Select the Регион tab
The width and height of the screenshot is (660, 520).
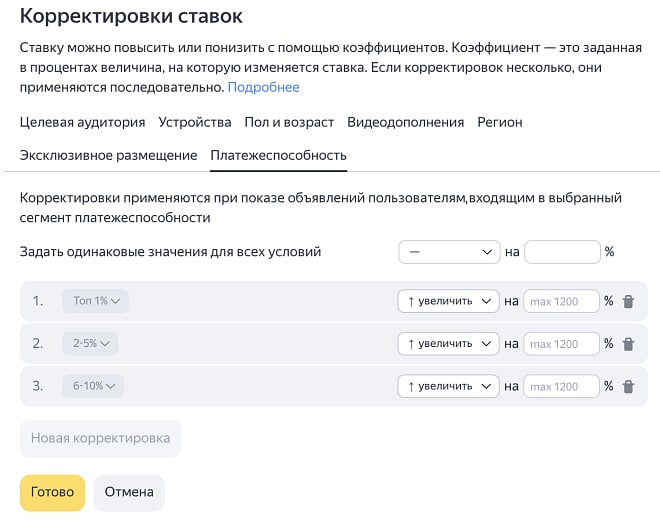pos(500,122)
